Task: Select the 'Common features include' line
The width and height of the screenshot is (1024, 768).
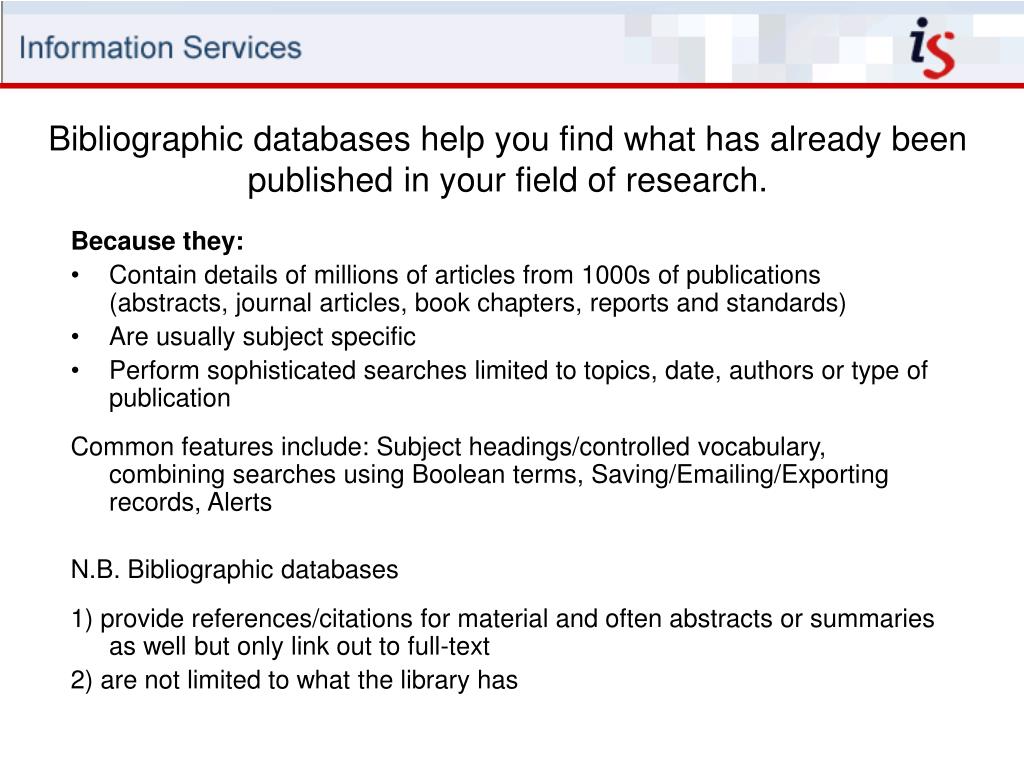Action: click(448, 447)
